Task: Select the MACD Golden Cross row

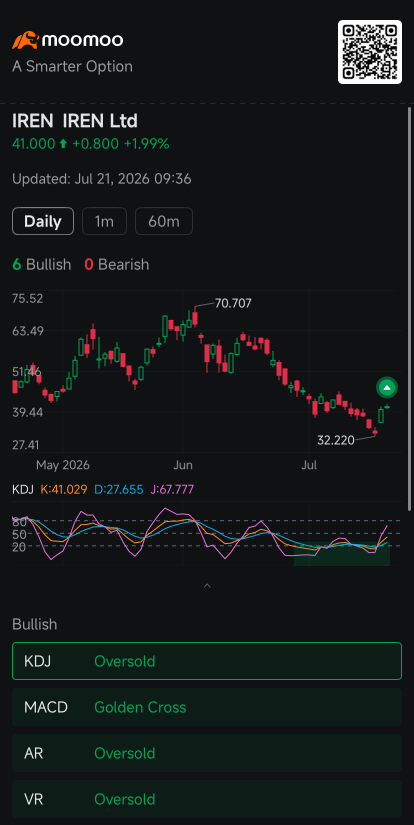Action: point(207,707)
